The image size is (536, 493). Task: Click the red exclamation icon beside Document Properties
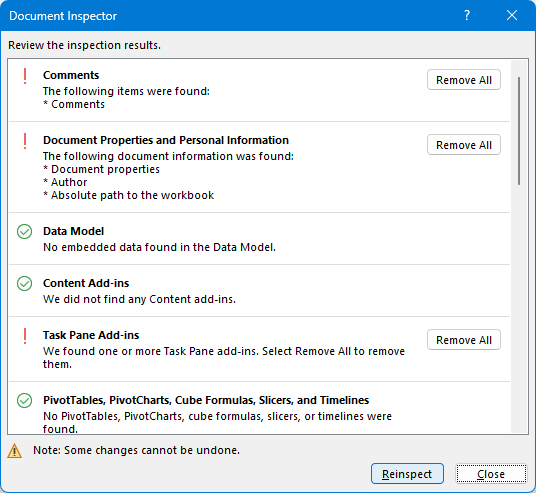[25, 141]
